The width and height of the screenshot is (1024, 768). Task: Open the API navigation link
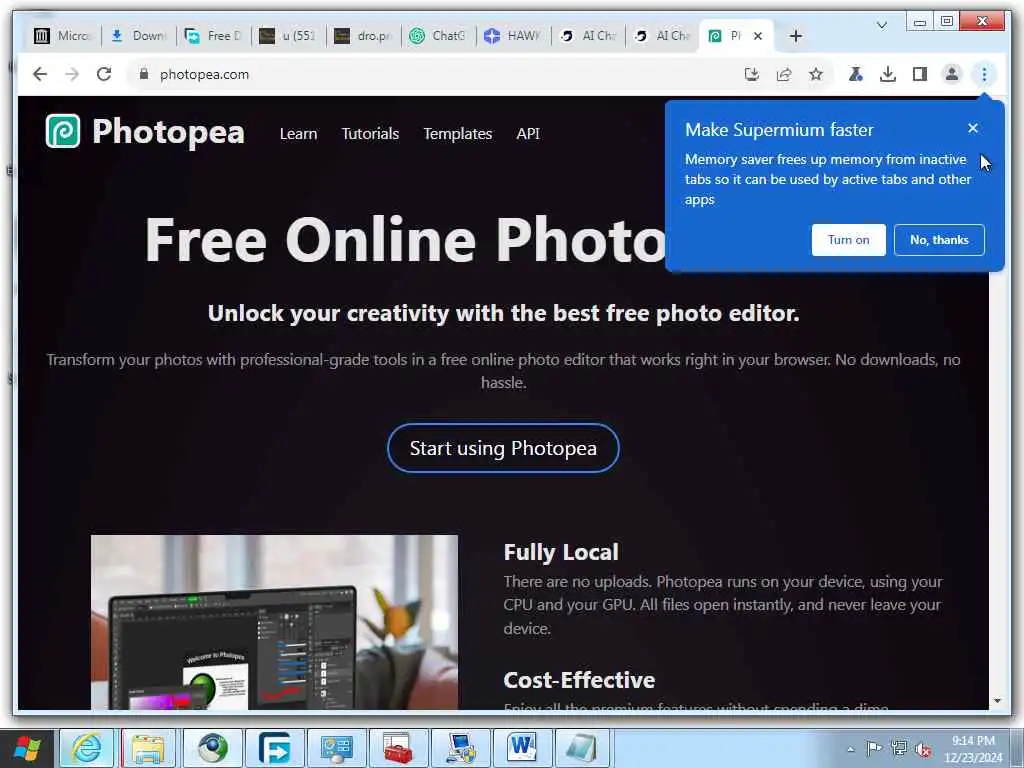(x=528, y=133)
